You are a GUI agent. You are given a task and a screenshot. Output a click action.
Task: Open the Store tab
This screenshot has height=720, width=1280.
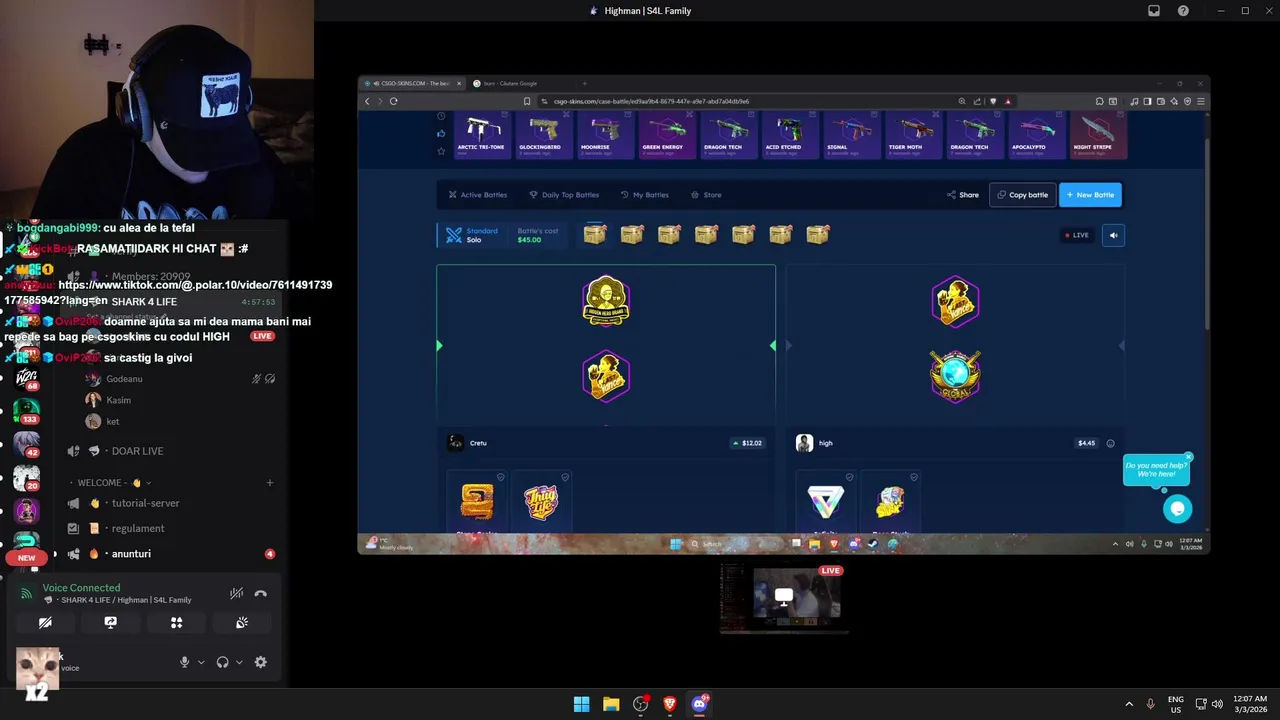706,195
